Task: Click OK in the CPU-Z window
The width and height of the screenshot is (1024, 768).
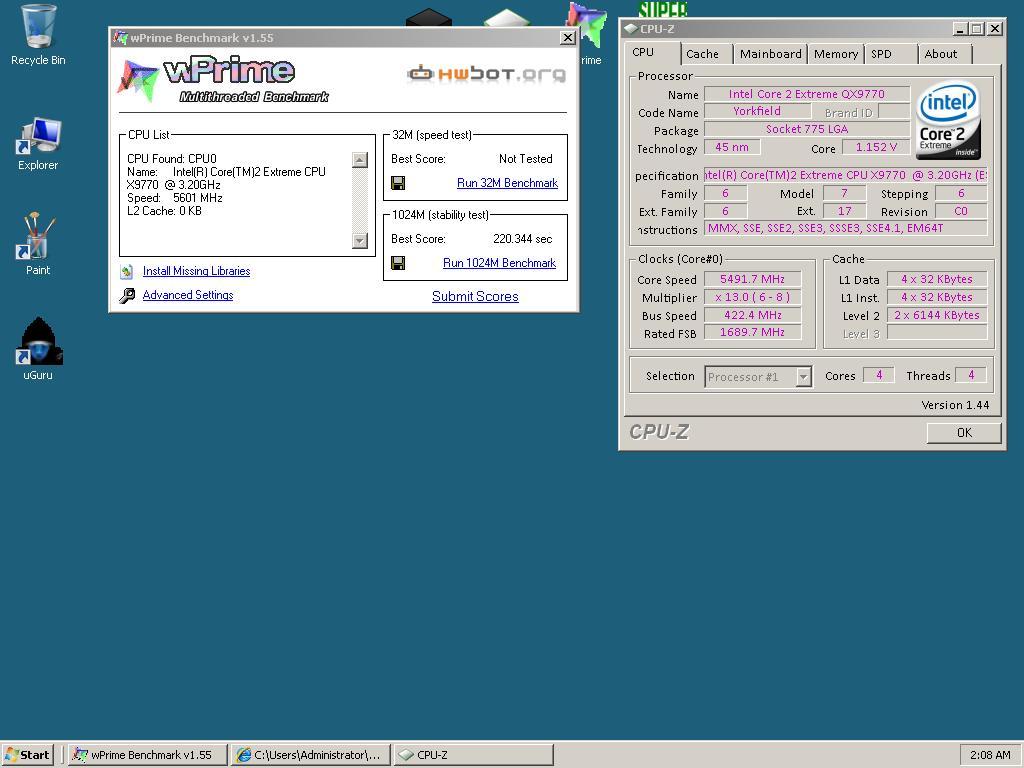Action: click(x=964, y=433)
